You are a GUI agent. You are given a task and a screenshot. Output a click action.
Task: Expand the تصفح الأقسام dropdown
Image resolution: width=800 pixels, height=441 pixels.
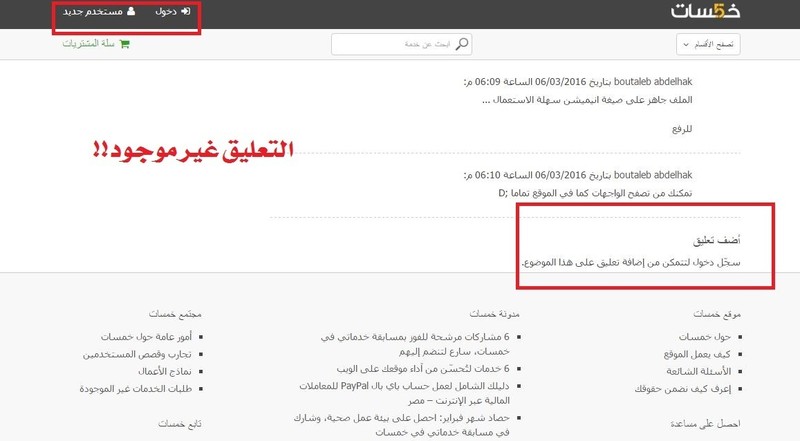708,44
